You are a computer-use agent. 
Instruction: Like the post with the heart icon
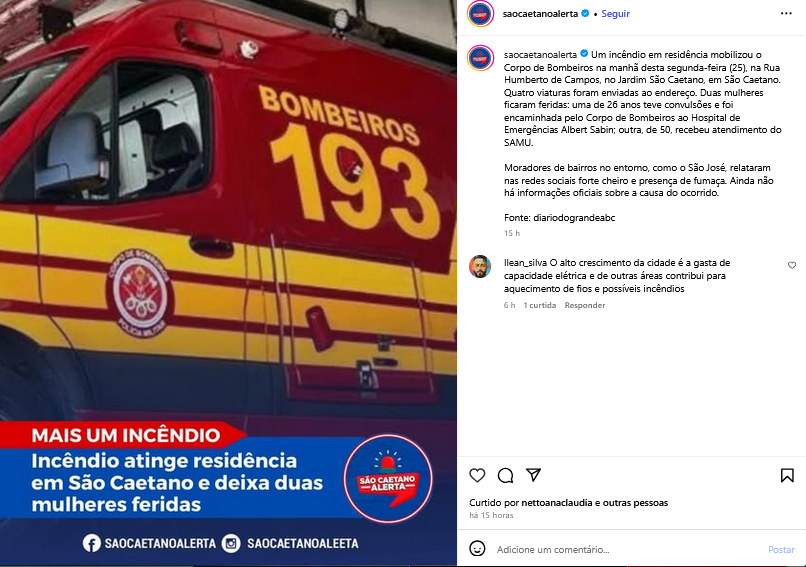pyautogui.click(x=477, y=475)
